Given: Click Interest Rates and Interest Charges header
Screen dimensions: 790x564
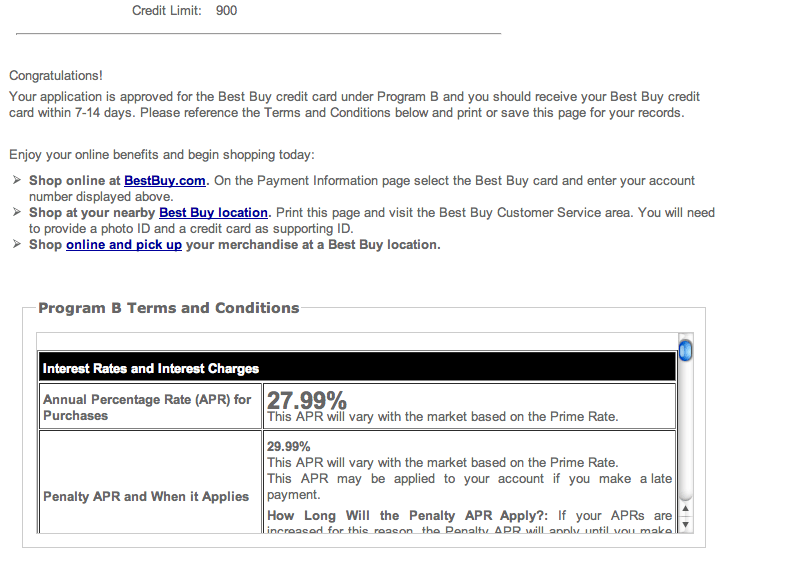Looking at the screenshot, I should coord(357,368).
